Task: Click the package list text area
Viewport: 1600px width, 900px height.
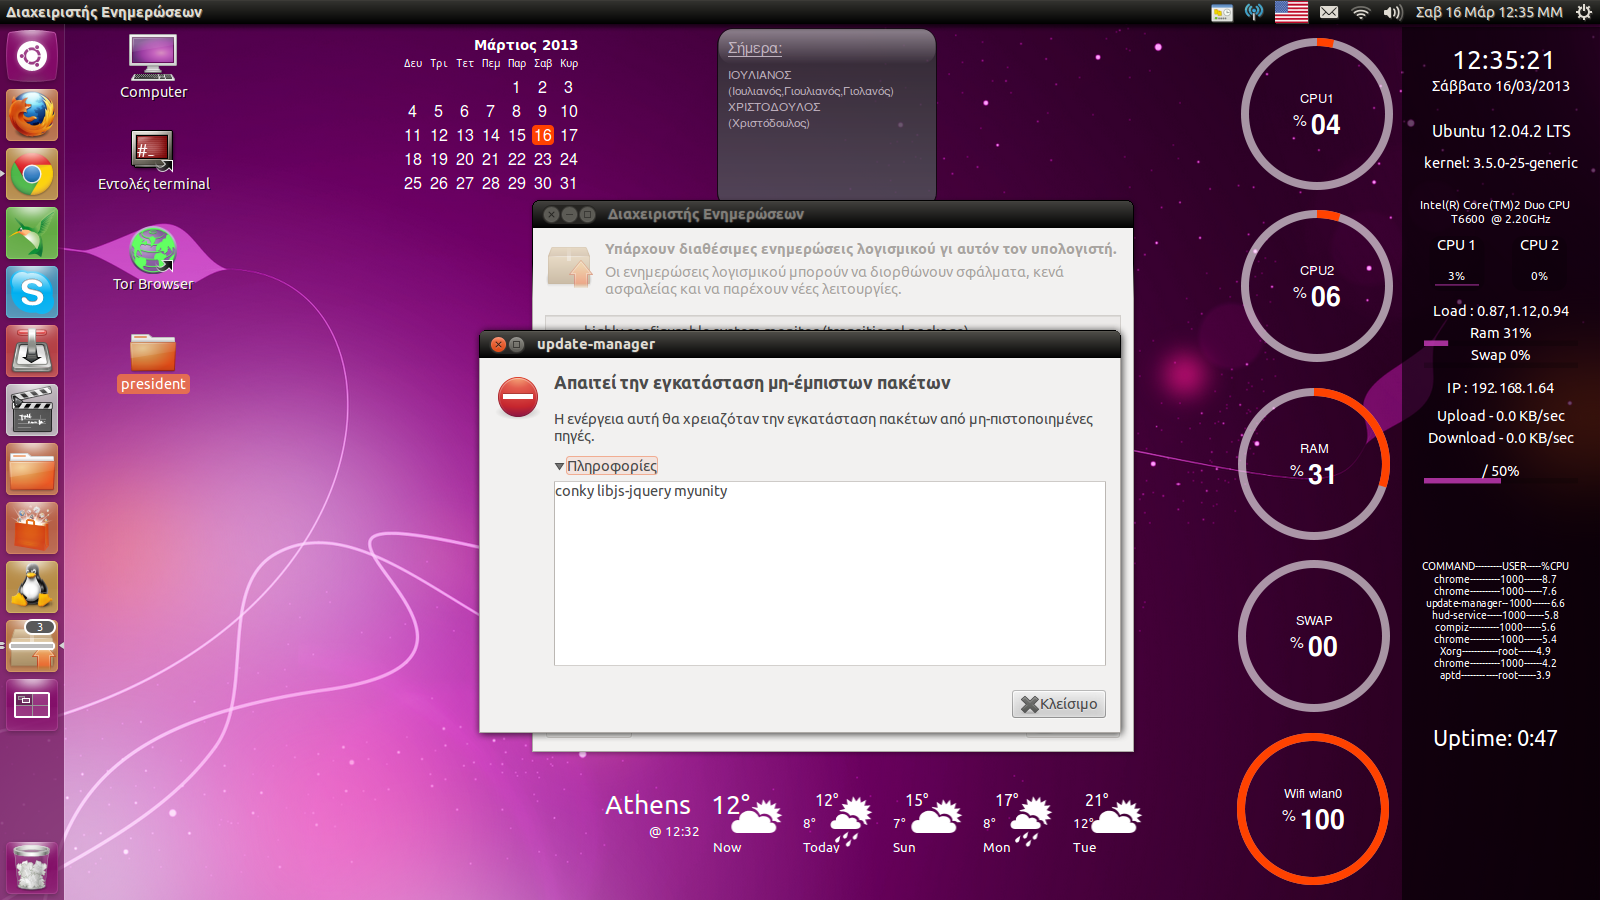Action: tap(829, 574)
